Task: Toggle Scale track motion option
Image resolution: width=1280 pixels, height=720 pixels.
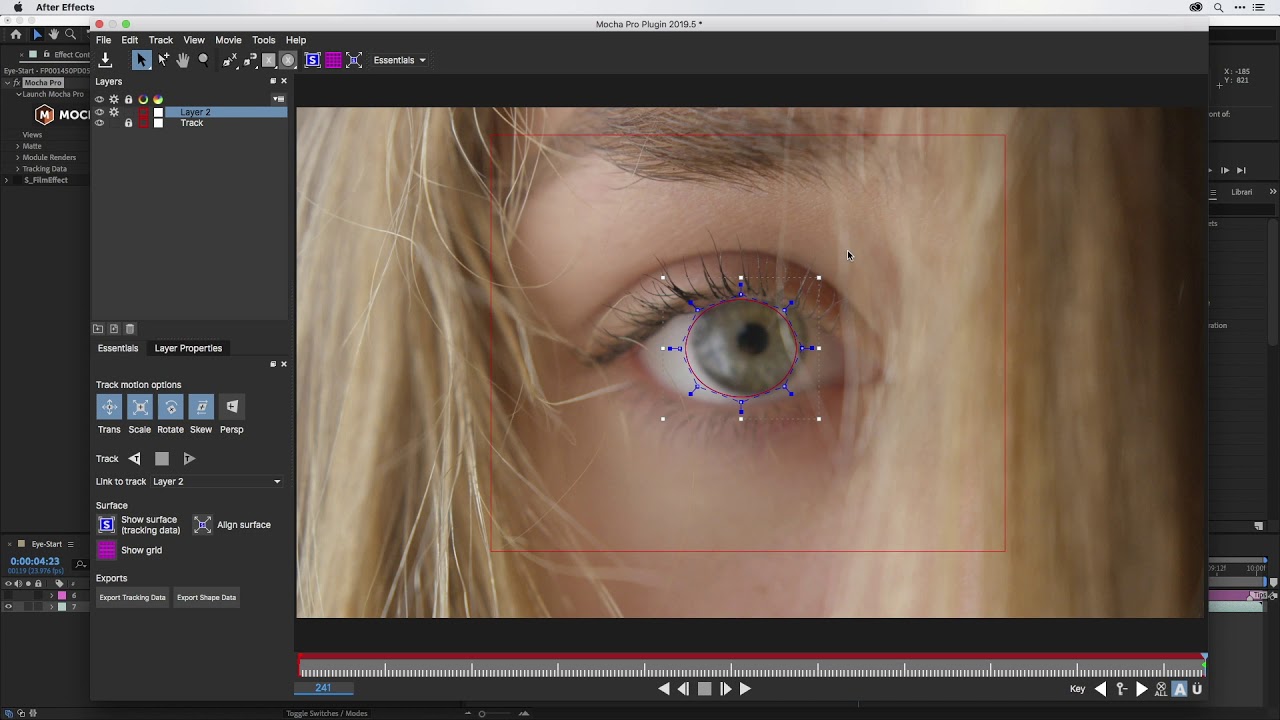Action: (140, 407)
